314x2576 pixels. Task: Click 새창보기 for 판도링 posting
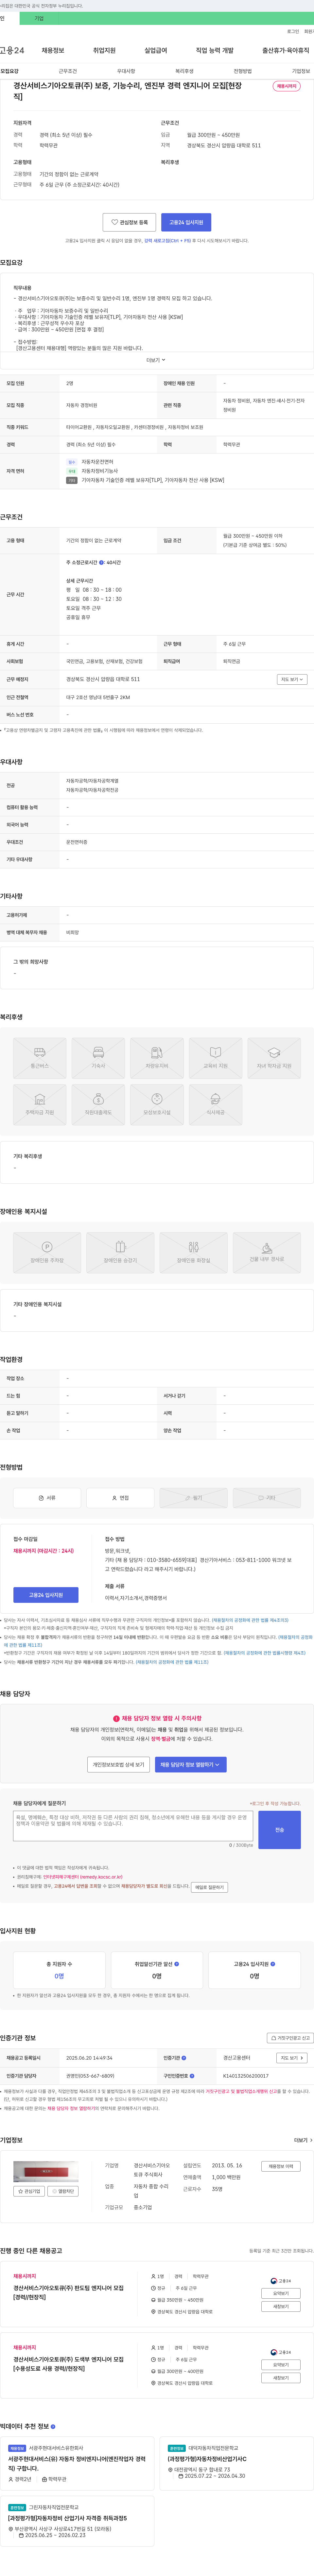281,2306
